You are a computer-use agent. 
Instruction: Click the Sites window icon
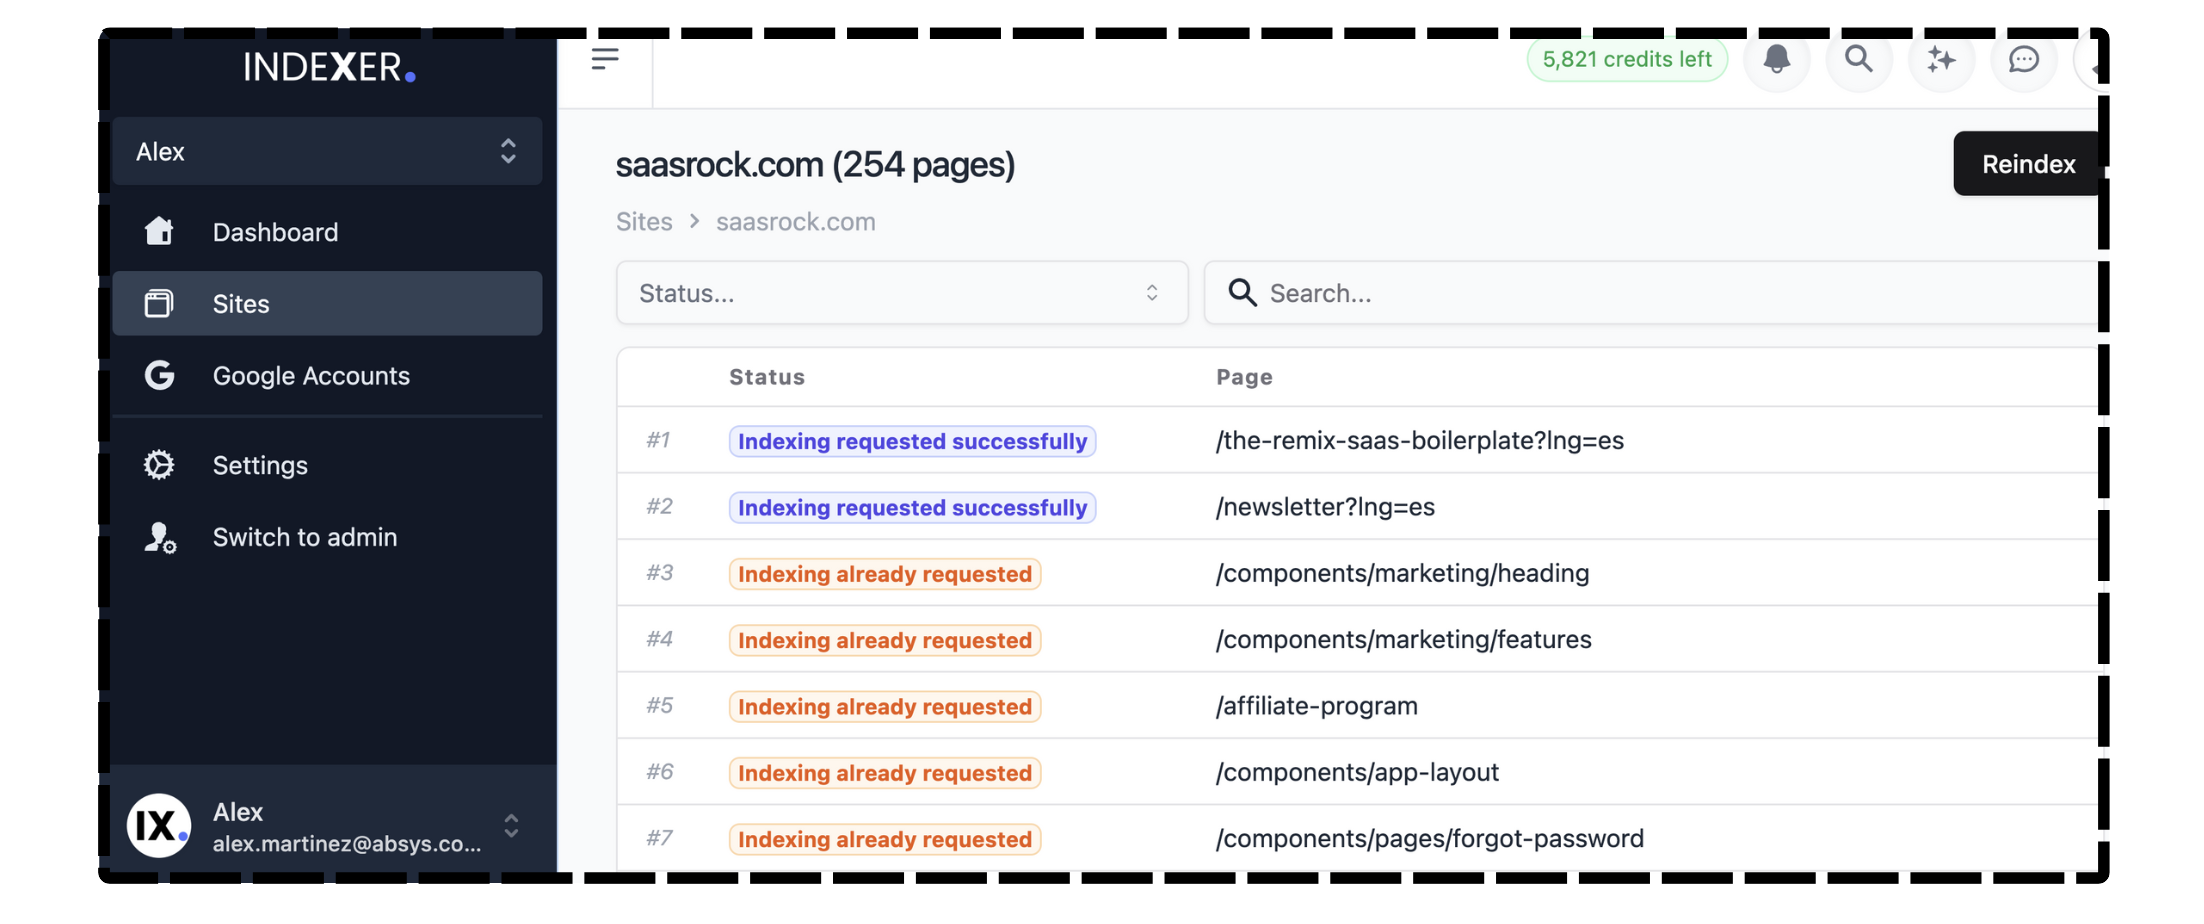159,303
